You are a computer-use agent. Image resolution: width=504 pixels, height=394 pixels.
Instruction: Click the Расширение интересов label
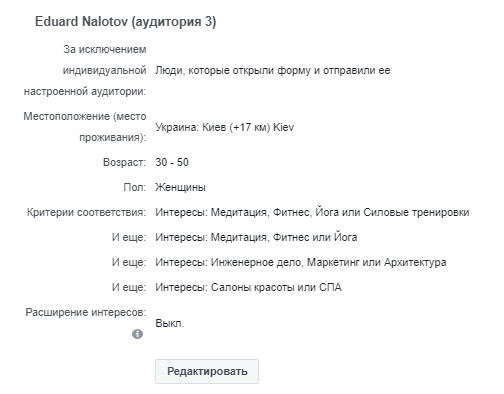point(86,313)
